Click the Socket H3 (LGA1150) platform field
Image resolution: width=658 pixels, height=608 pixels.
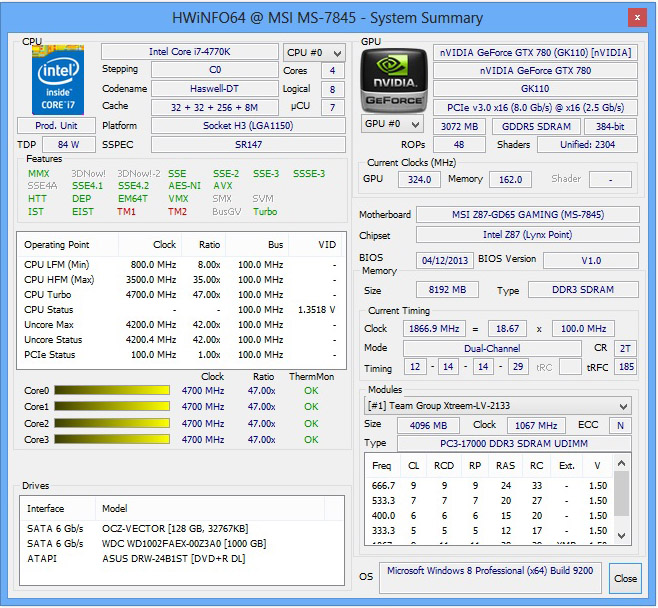(248, 125)
